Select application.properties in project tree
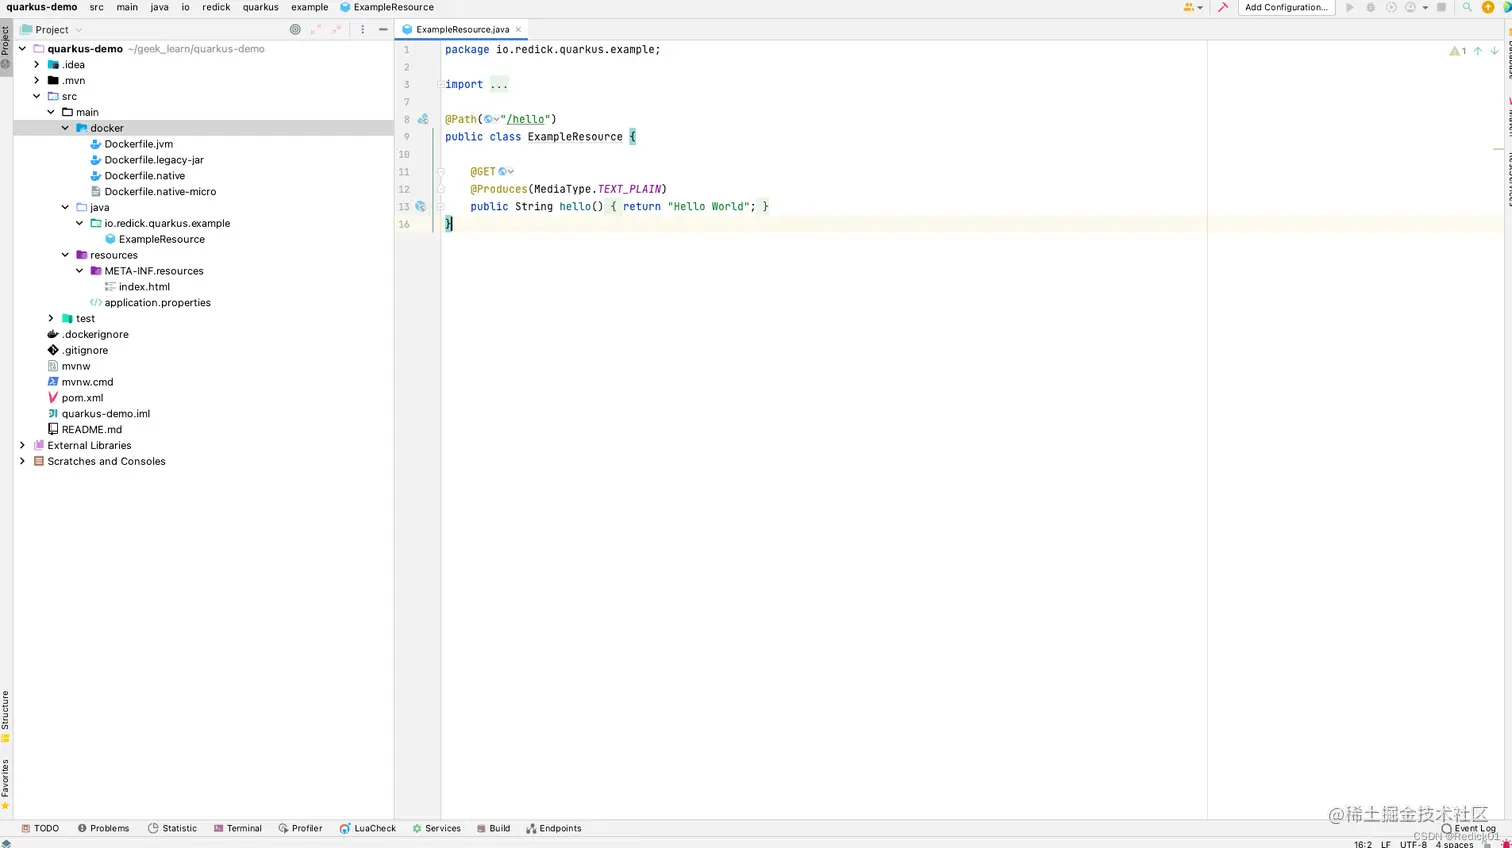This screenshot has height=848, width=1512. pyautogui.click(x=150, y=303)
